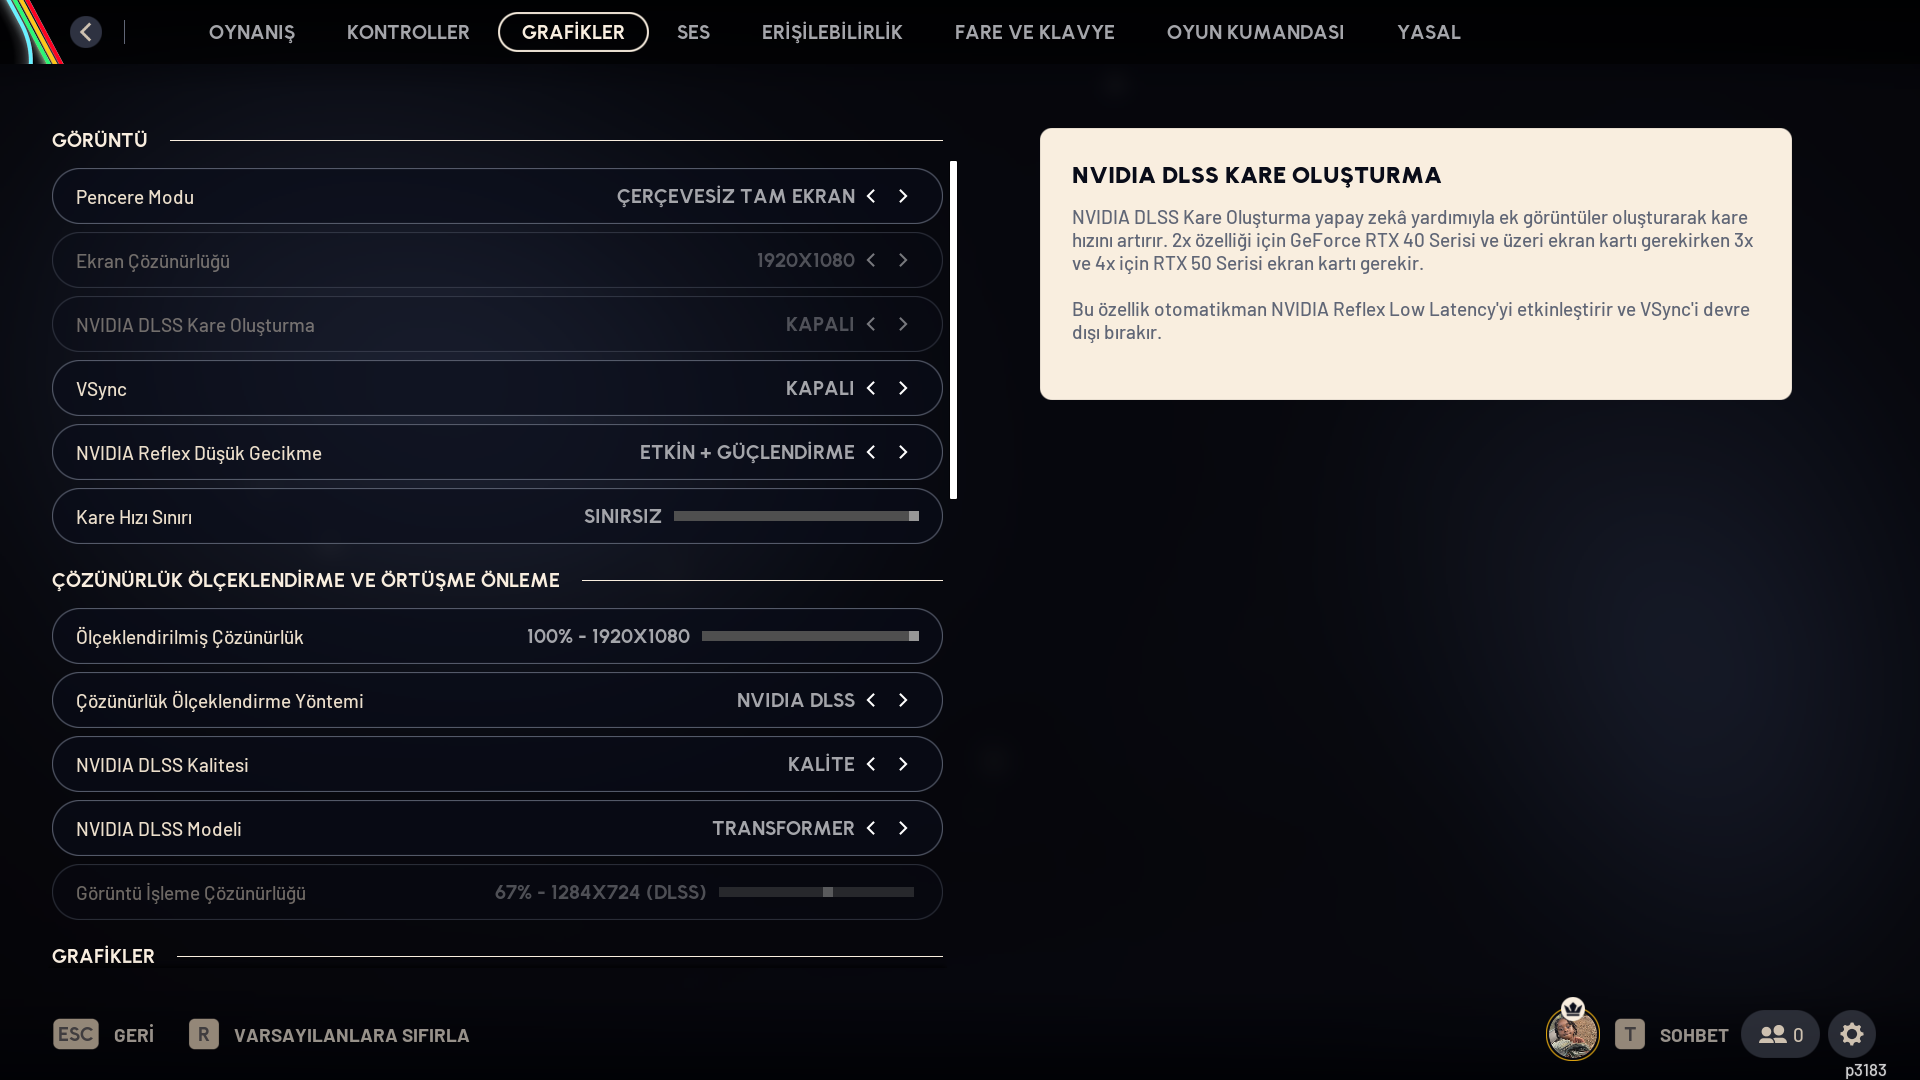1920x1080 pixels.
Task: Switch NVIDIA Reflex Düşük Gecikme next option
Action: tap(903, 452)
